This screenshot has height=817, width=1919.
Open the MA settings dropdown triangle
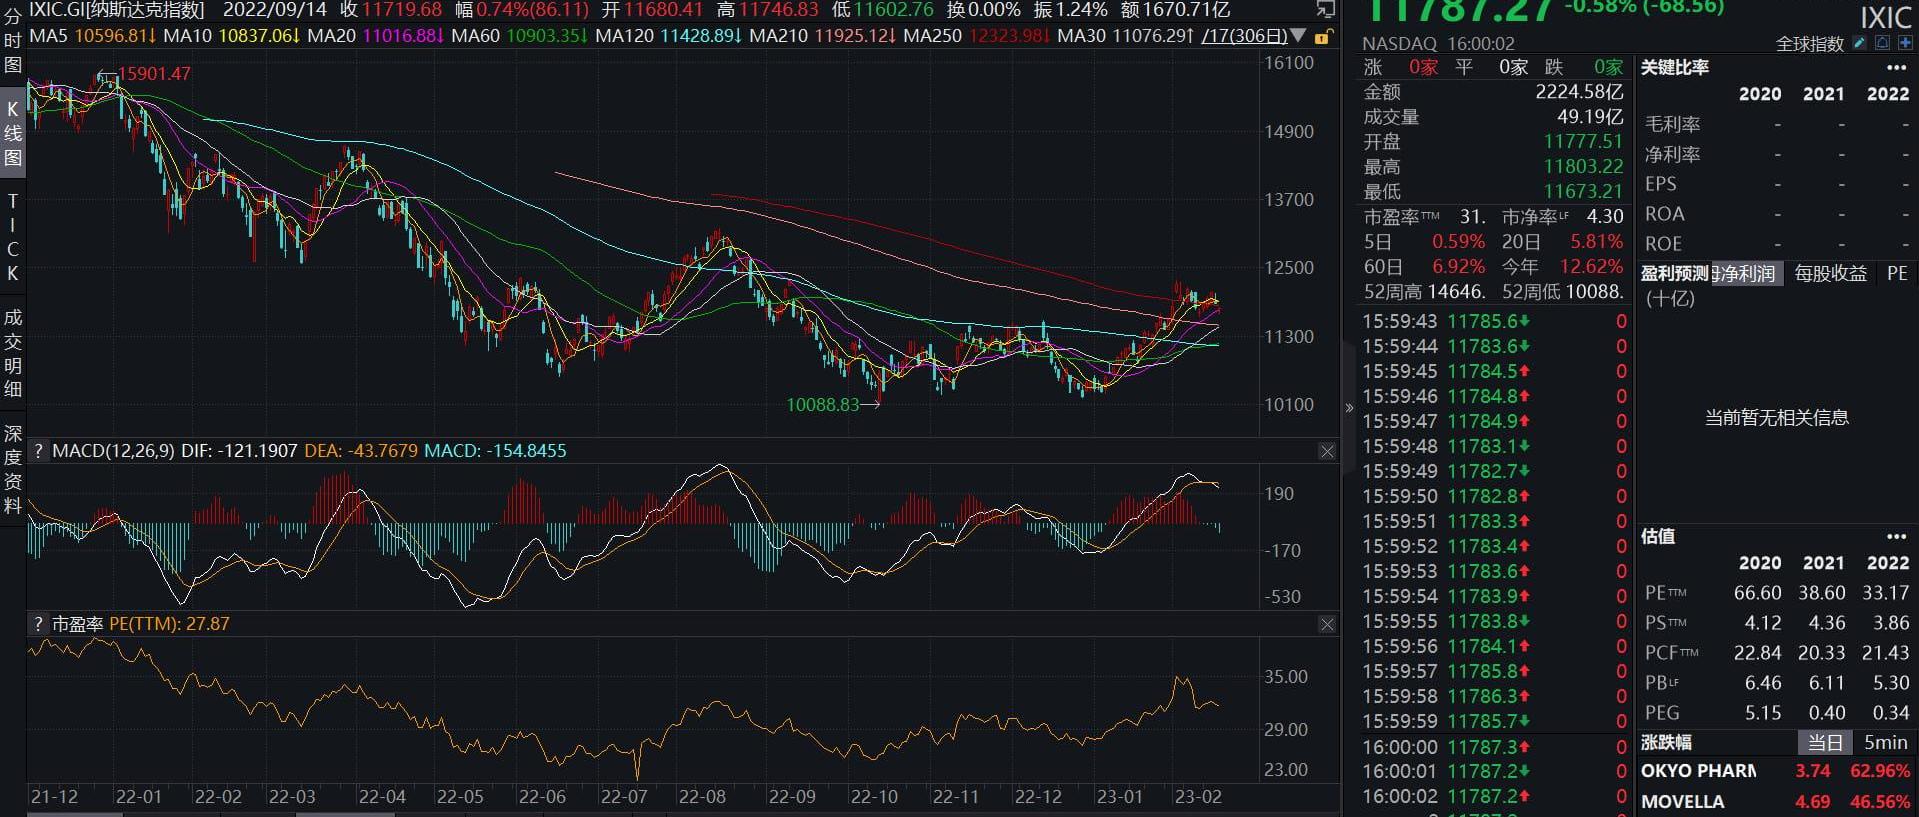pyautogui.click(x=1298, y=36)
